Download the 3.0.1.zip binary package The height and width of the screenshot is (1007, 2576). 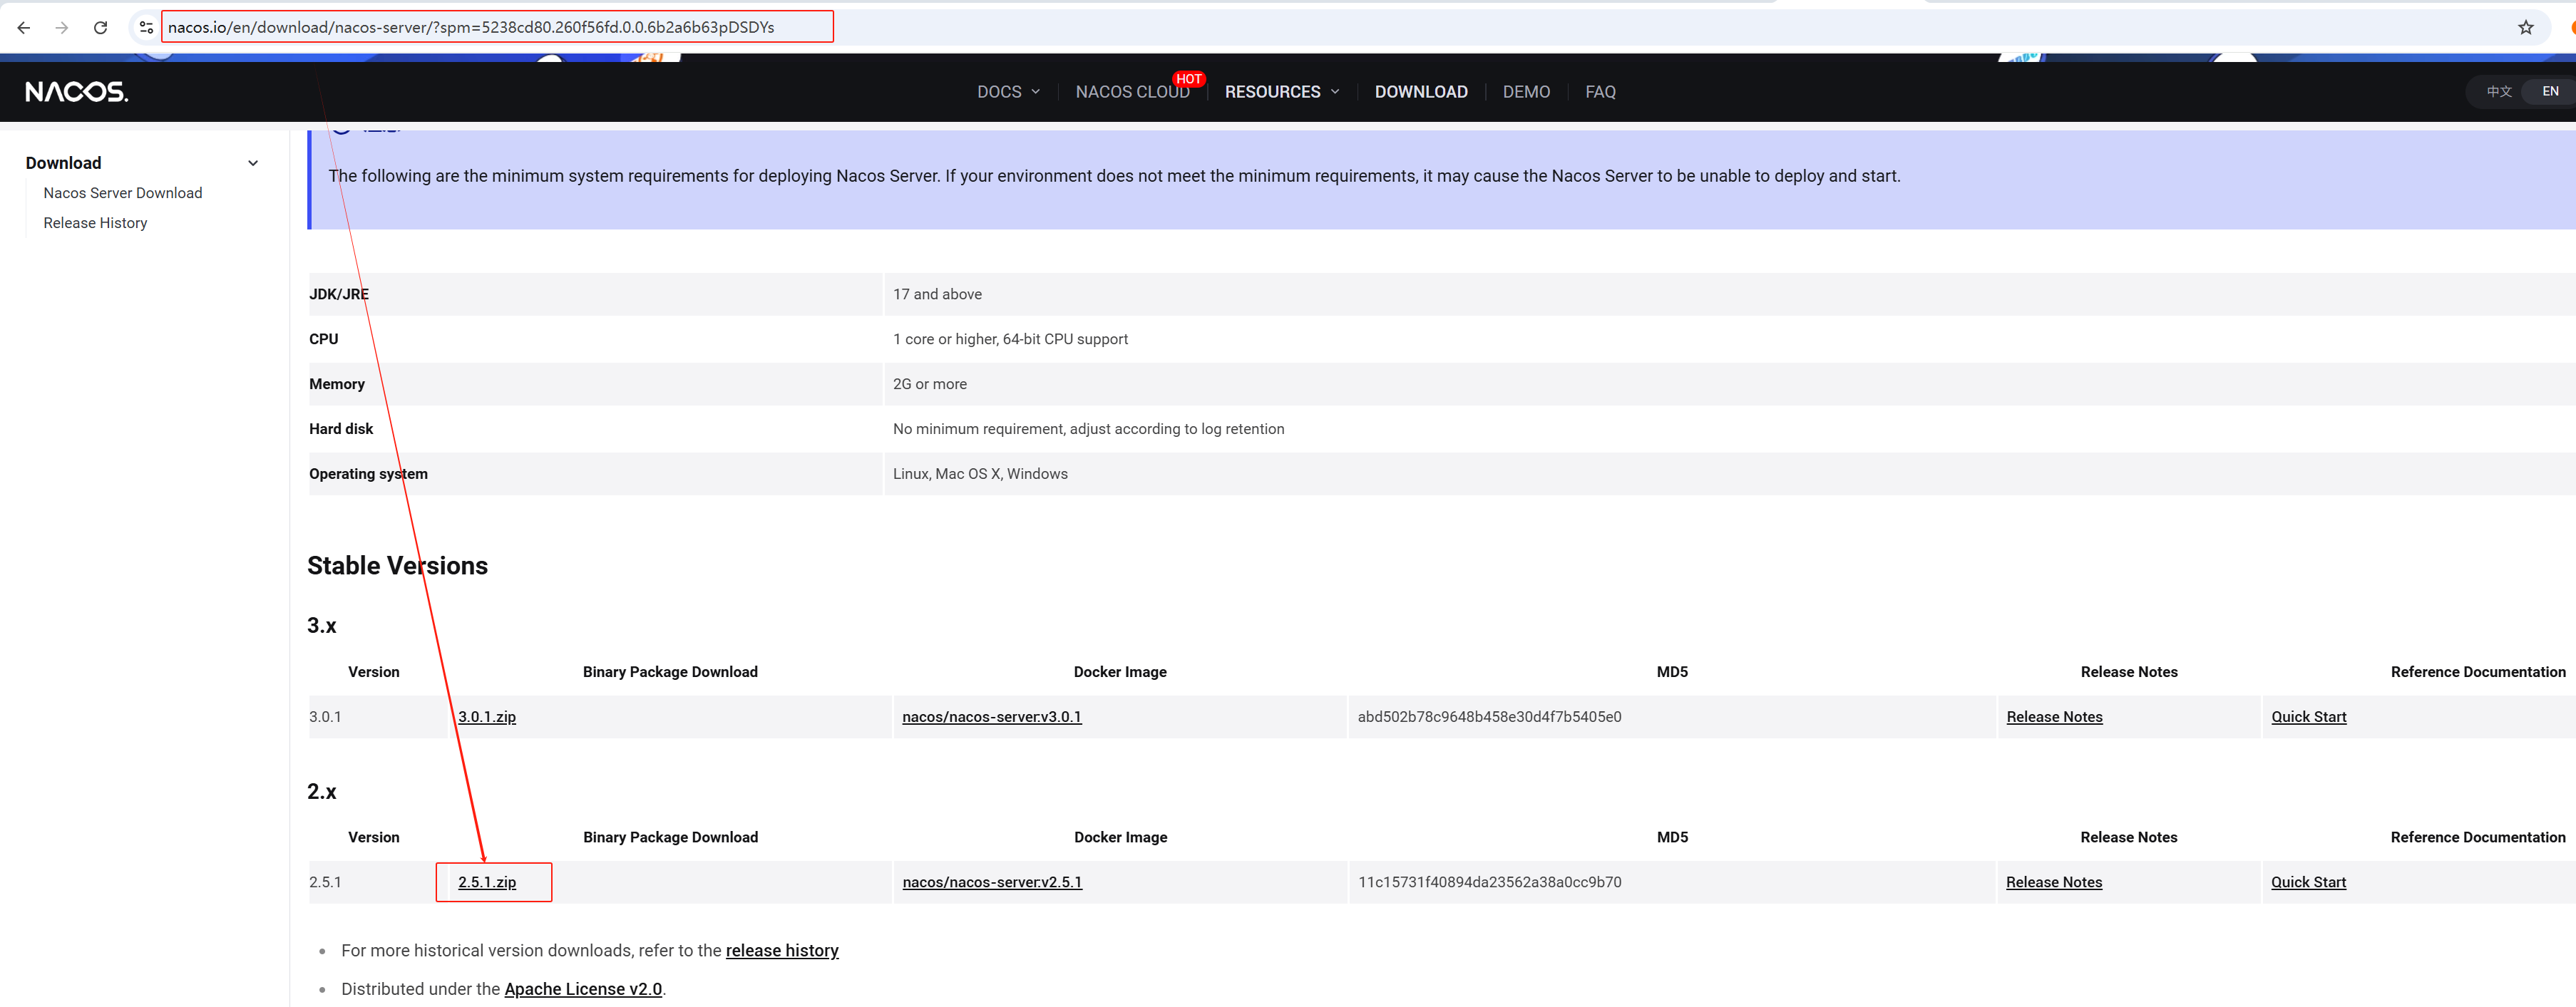pos(487,717)
